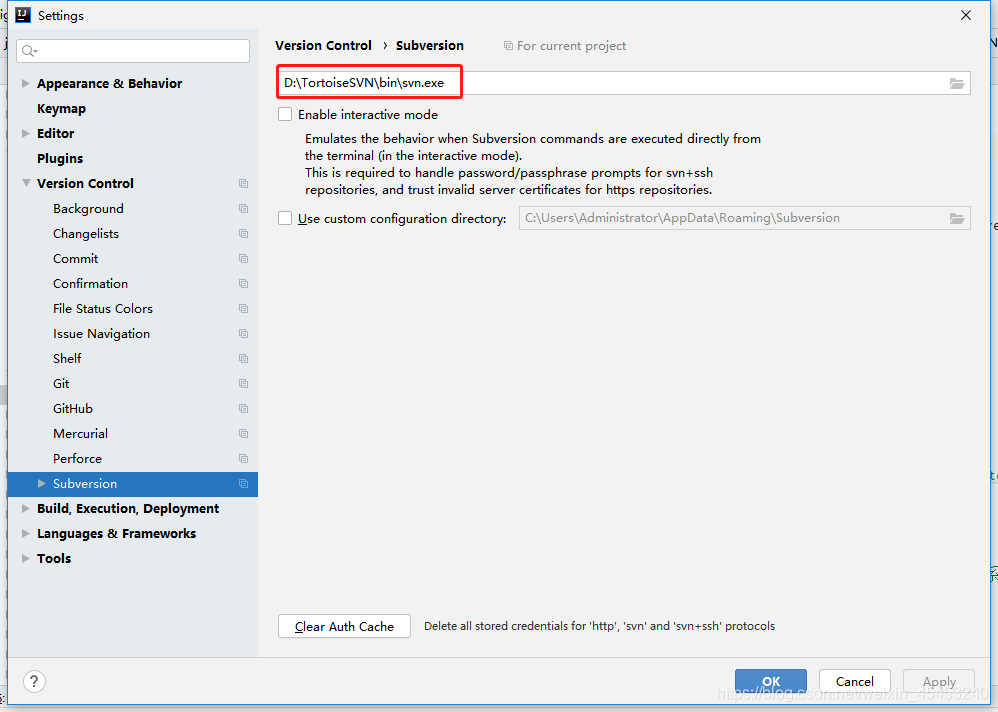Viewport: 998px width, 712px height.
Task: Open help with the question mark button
Action: (34, 681)
